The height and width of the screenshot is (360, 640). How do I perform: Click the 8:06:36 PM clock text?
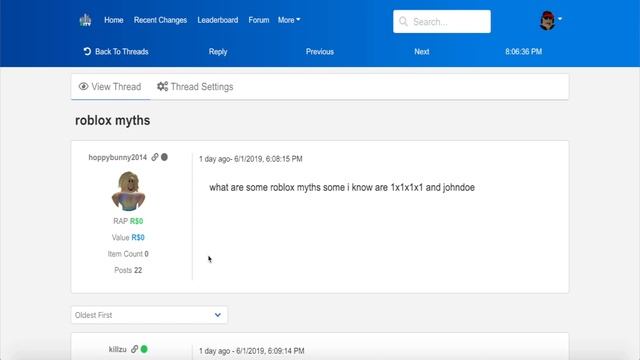tap(523, 51)
